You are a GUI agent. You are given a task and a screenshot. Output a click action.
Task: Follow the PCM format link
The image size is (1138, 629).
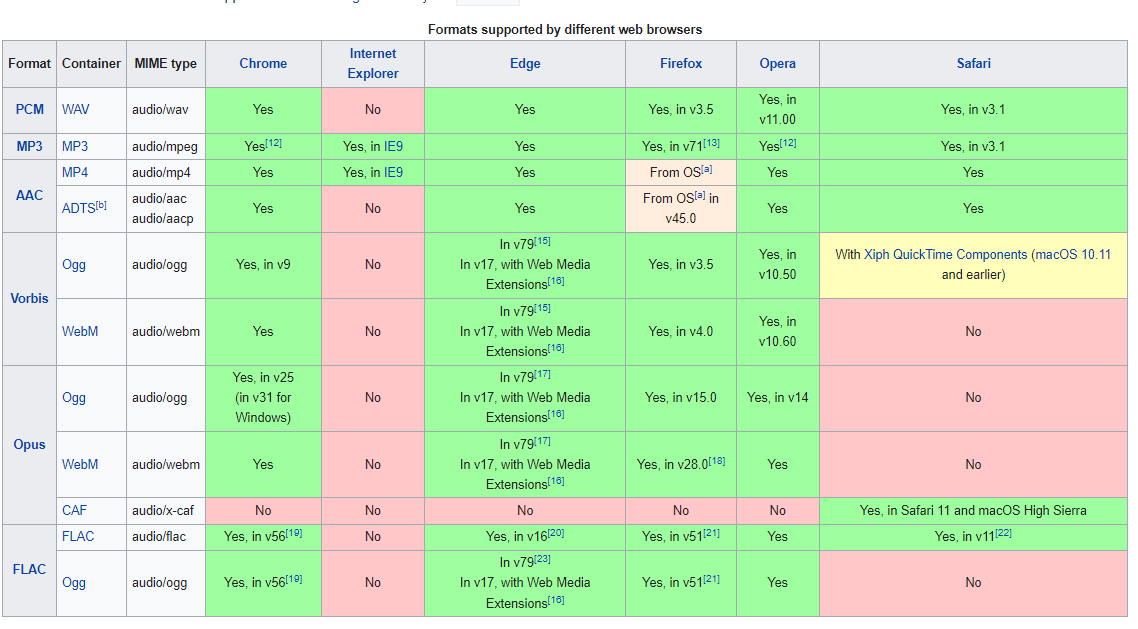click(x=30, y=110)
